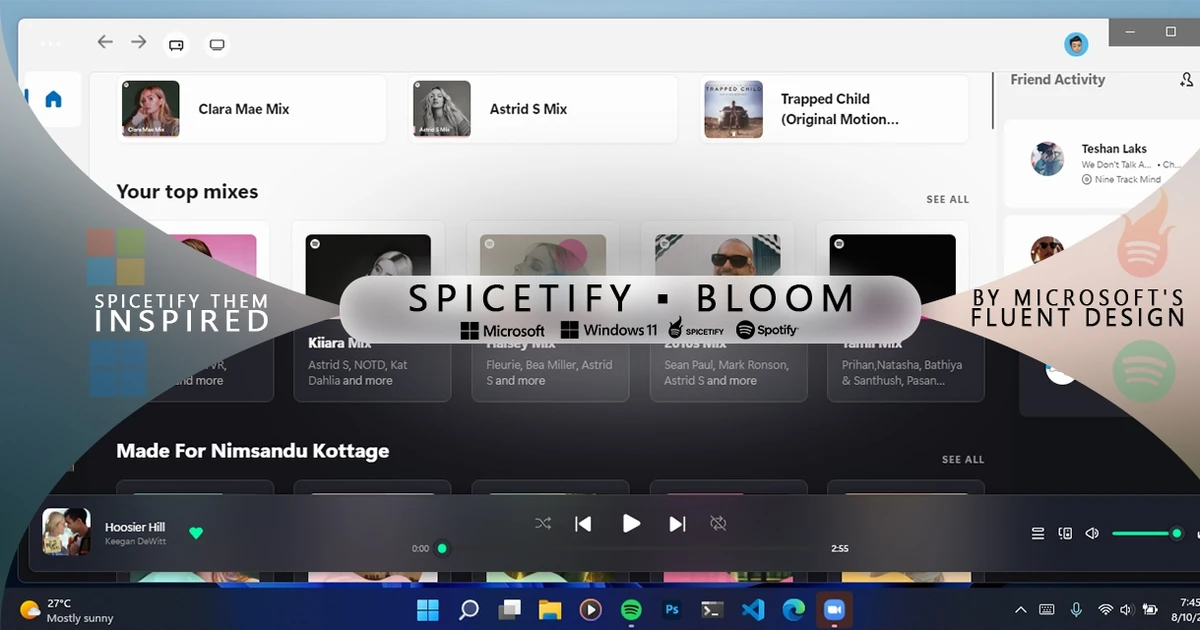Open the add-friend icon in Friend Activity

click(x=1186, y=79)
